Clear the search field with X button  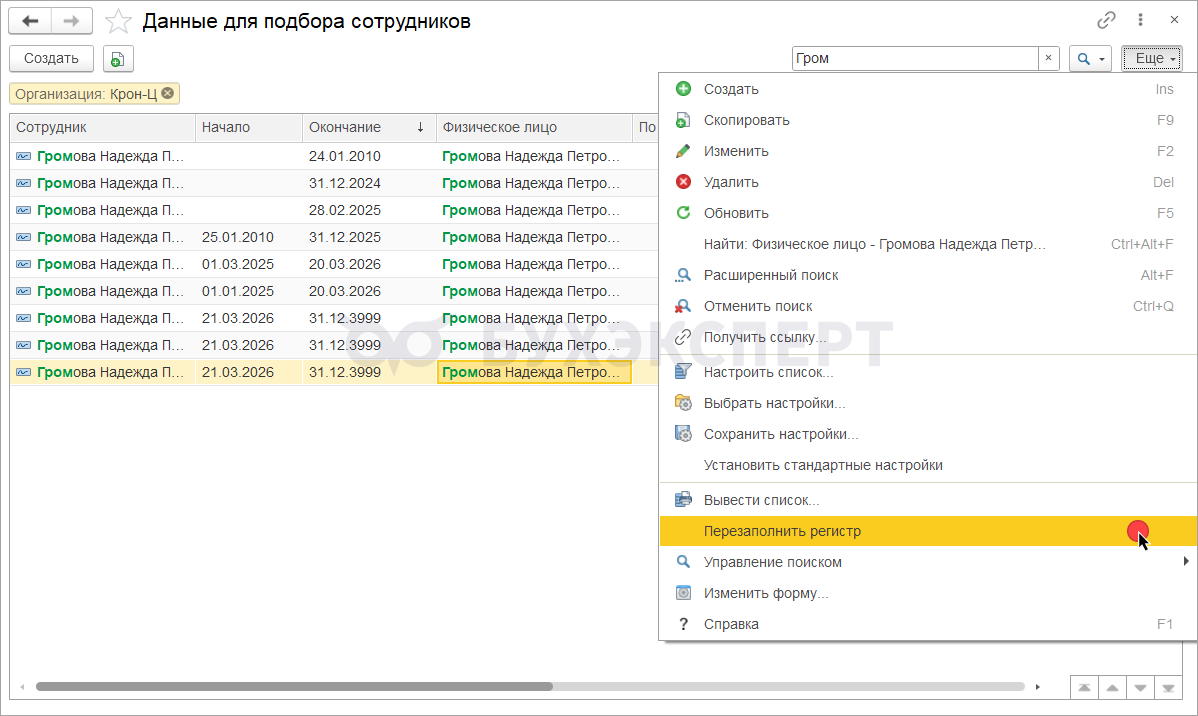(x=1048, y=59)
